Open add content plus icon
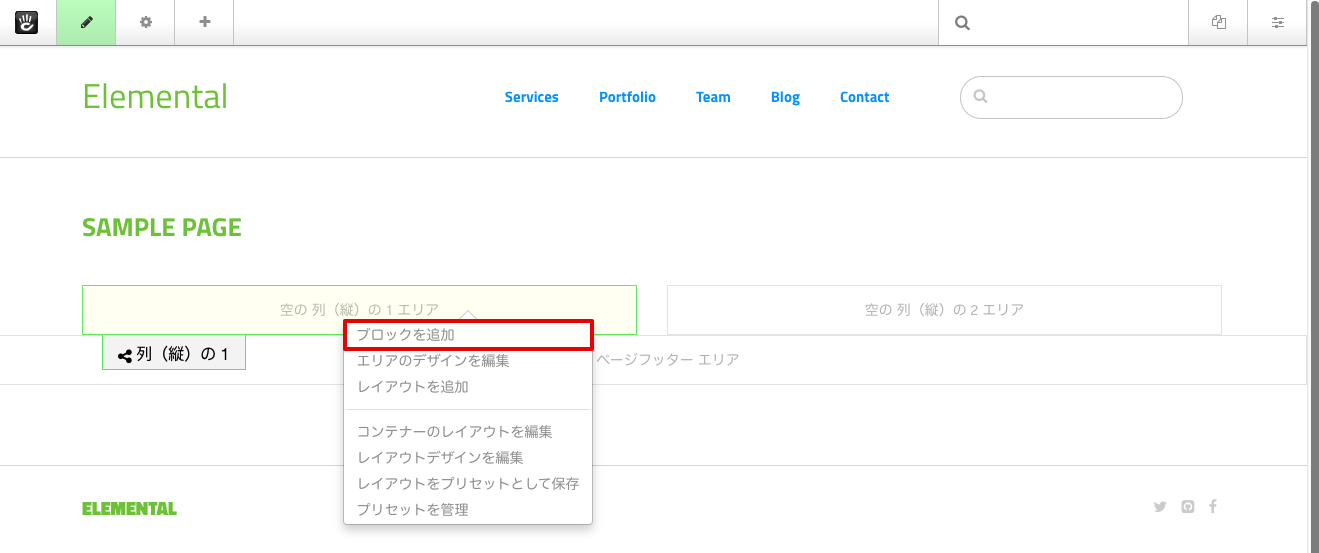This screenshot has width=1319, height=553. point(204,22)
